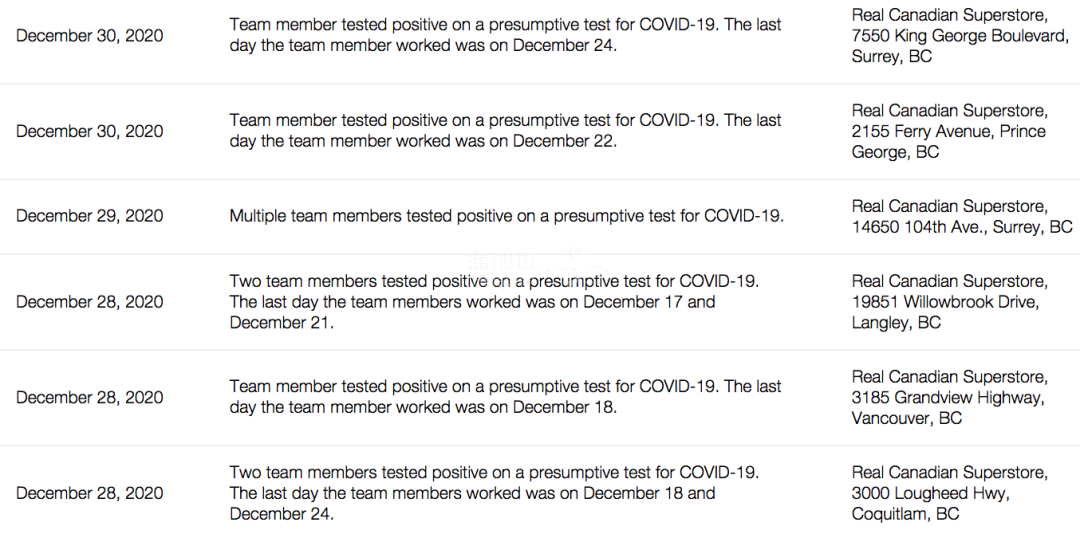Click the December 28 date in the Coquitlam row
The width and height of the screenshot is (1080, 534).
(x=89, y=493)
